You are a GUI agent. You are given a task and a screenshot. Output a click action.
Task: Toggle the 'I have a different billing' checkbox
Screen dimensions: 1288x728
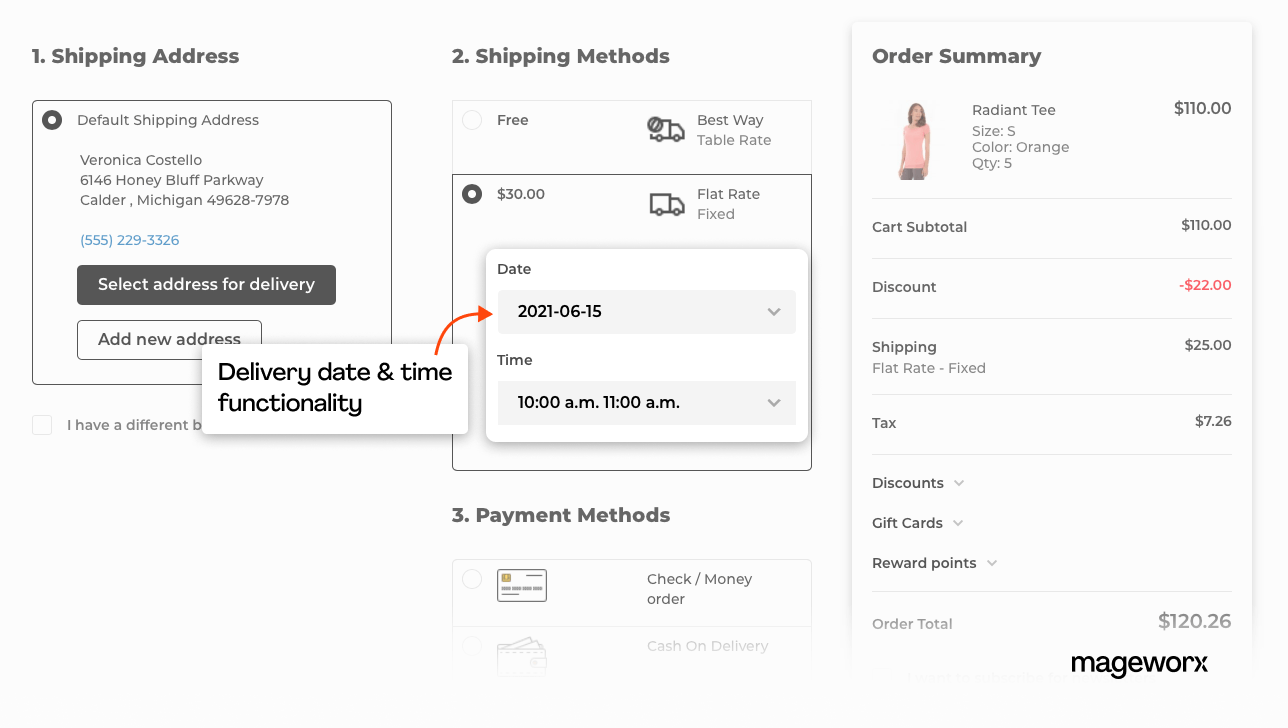click(x=42, y=424)
